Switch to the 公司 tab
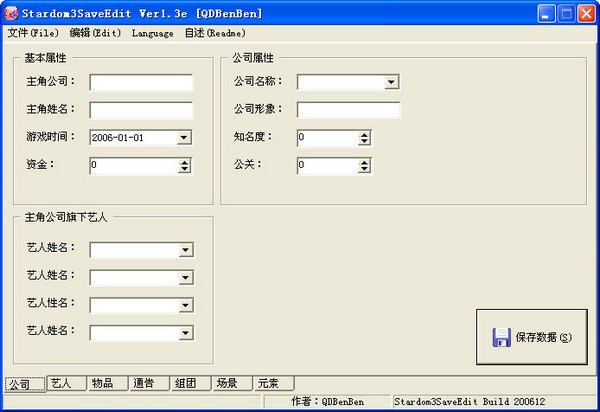 (x=25, y=384)
